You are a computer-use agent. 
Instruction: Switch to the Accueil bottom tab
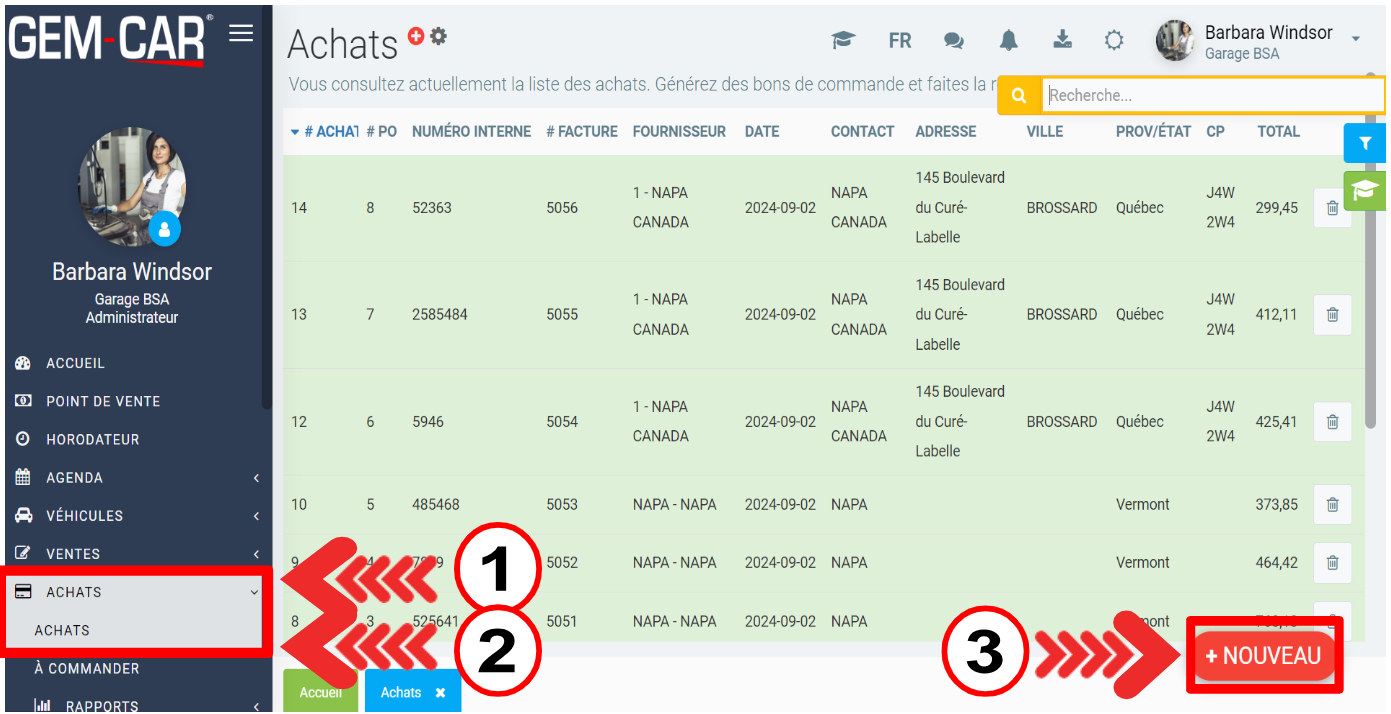pos(320,692)
